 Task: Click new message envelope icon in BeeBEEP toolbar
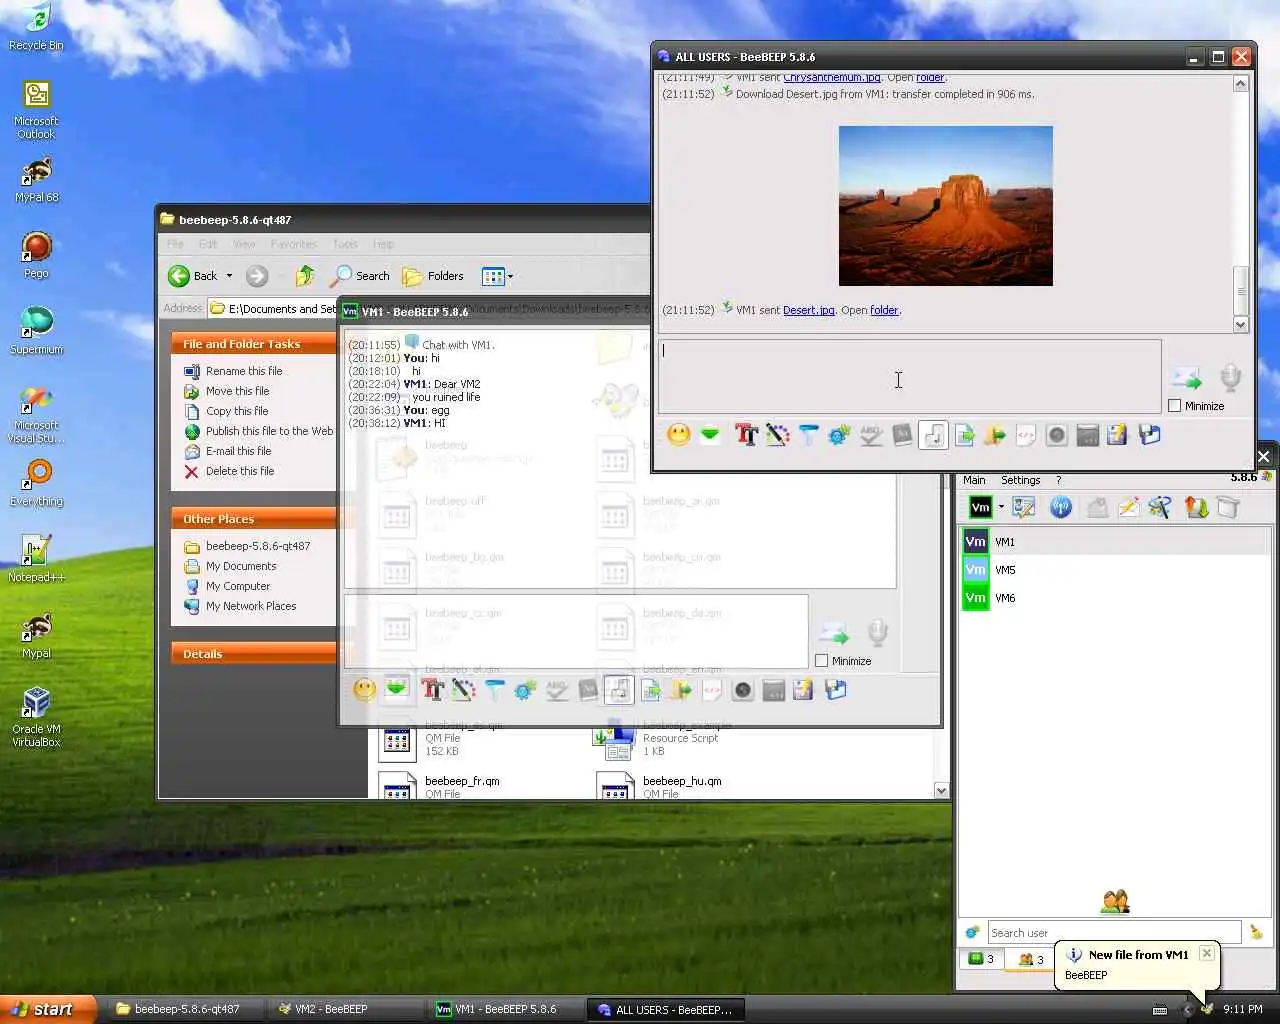coord(1129,507)
